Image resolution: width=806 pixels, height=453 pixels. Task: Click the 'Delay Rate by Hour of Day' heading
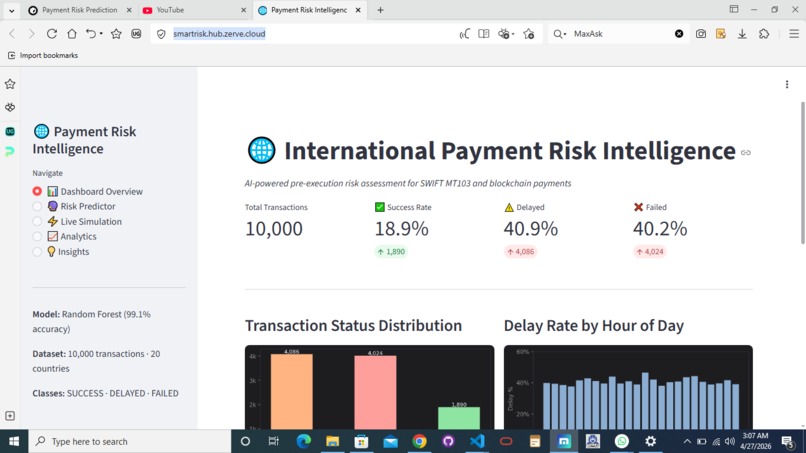594,325
